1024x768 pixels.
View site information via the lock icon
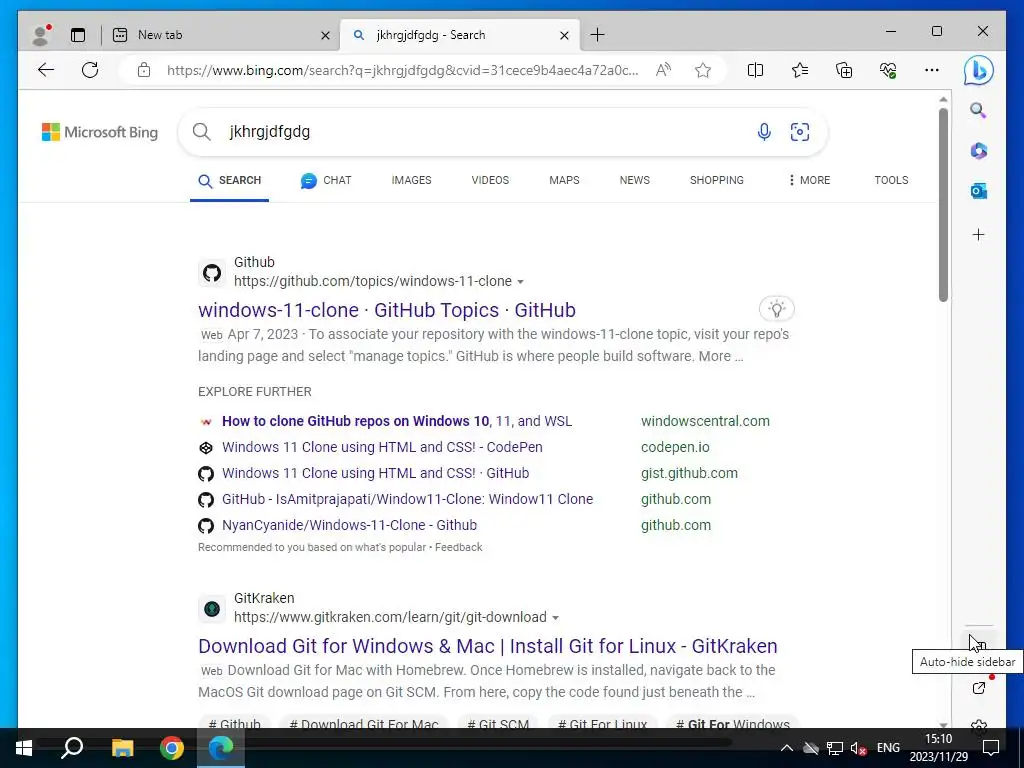144,70
